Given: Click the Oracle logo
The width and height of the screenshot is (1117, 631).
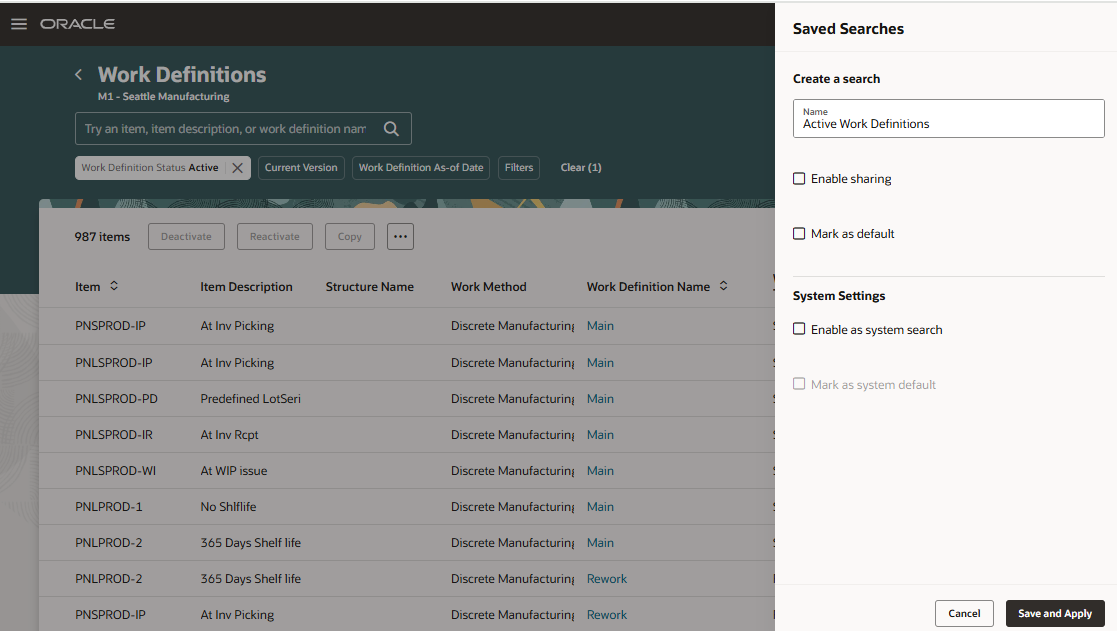Looking at the screenshot, I should pos(77,24).
